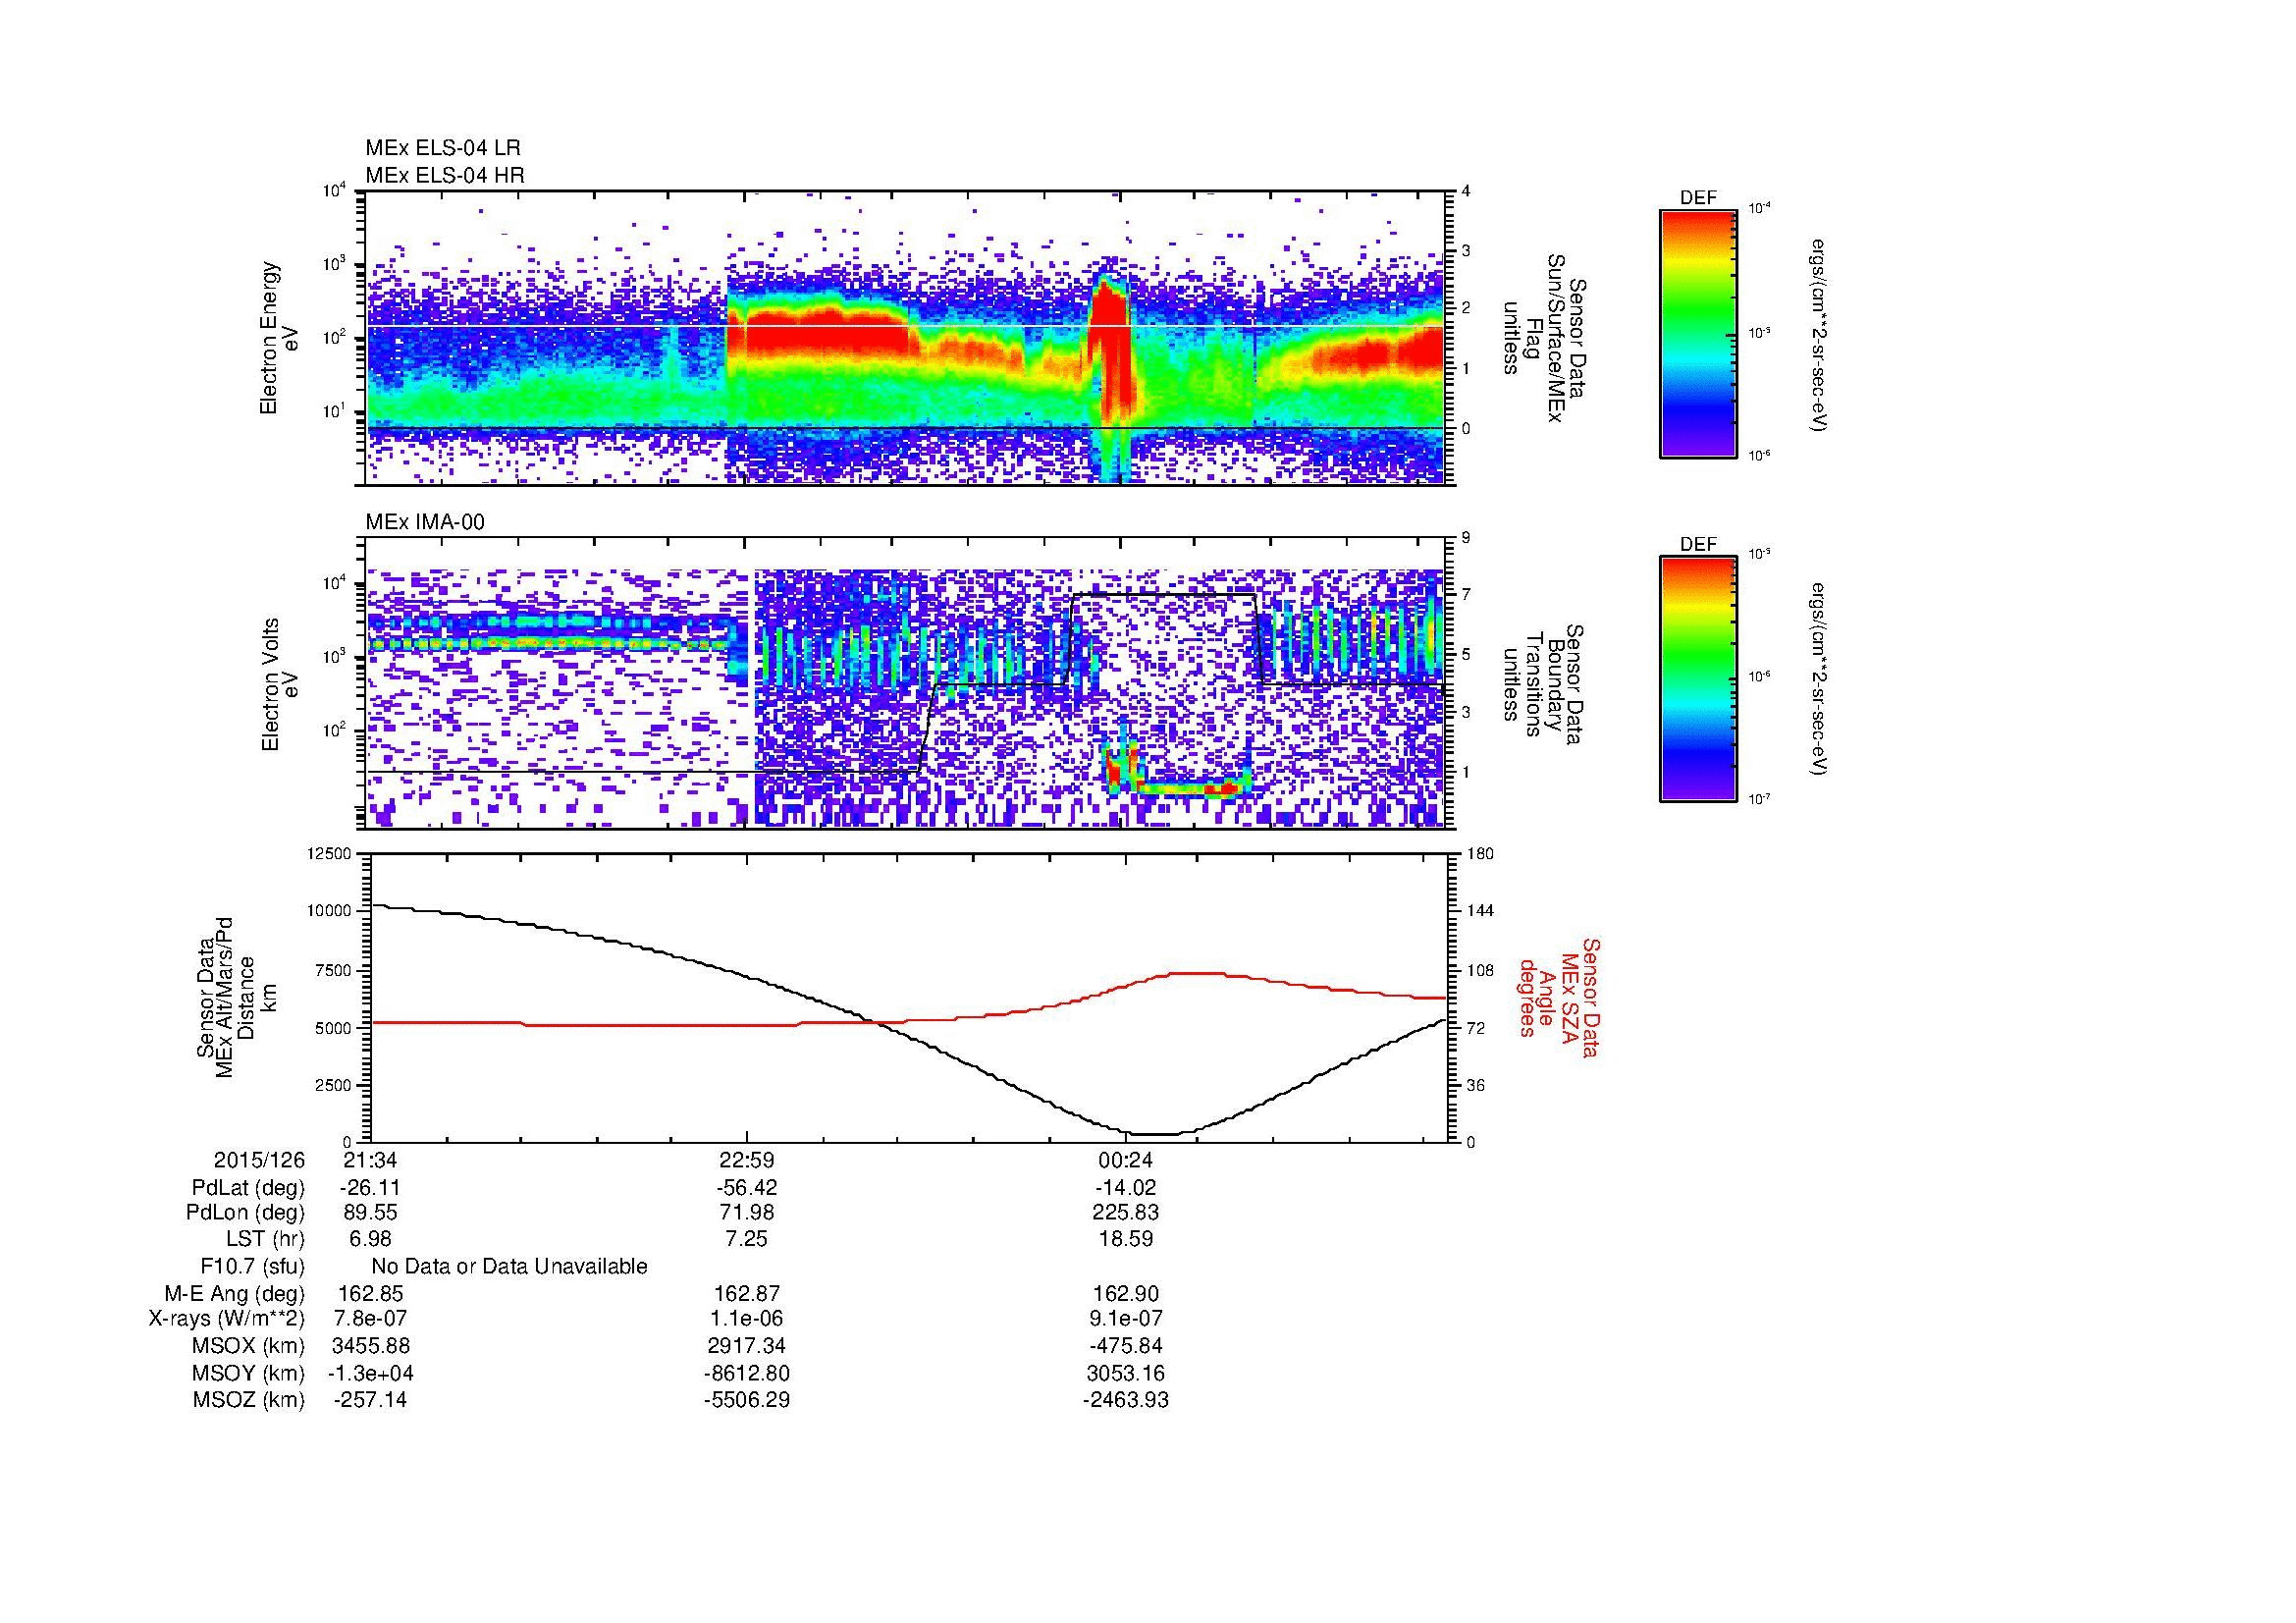Click the MSOX value '2917.34'
The height and width of the screenshot is (1623, 2296).
coord(747,1346)
